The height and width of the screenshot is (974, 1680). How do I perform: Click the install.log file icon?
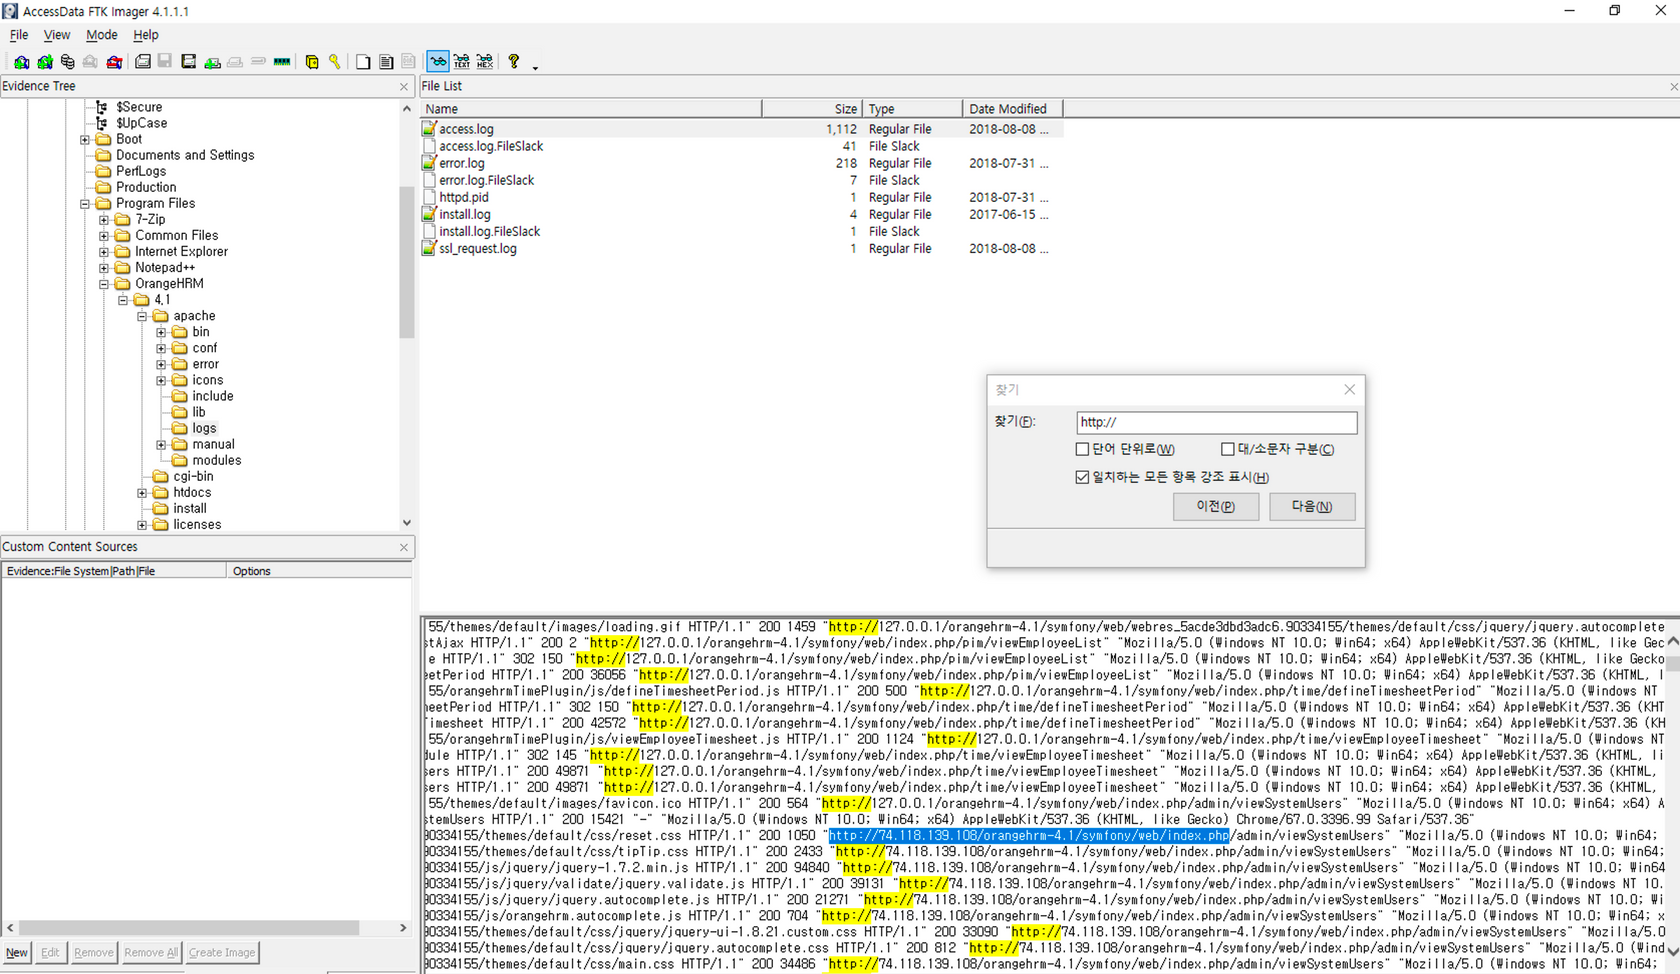[429, 214]
